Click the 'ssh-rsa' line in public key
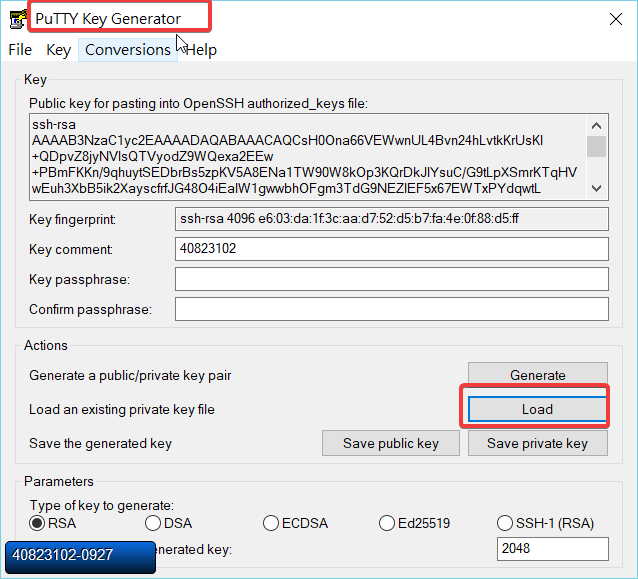This screenshot has height=579, width=638. coord(54,125)
